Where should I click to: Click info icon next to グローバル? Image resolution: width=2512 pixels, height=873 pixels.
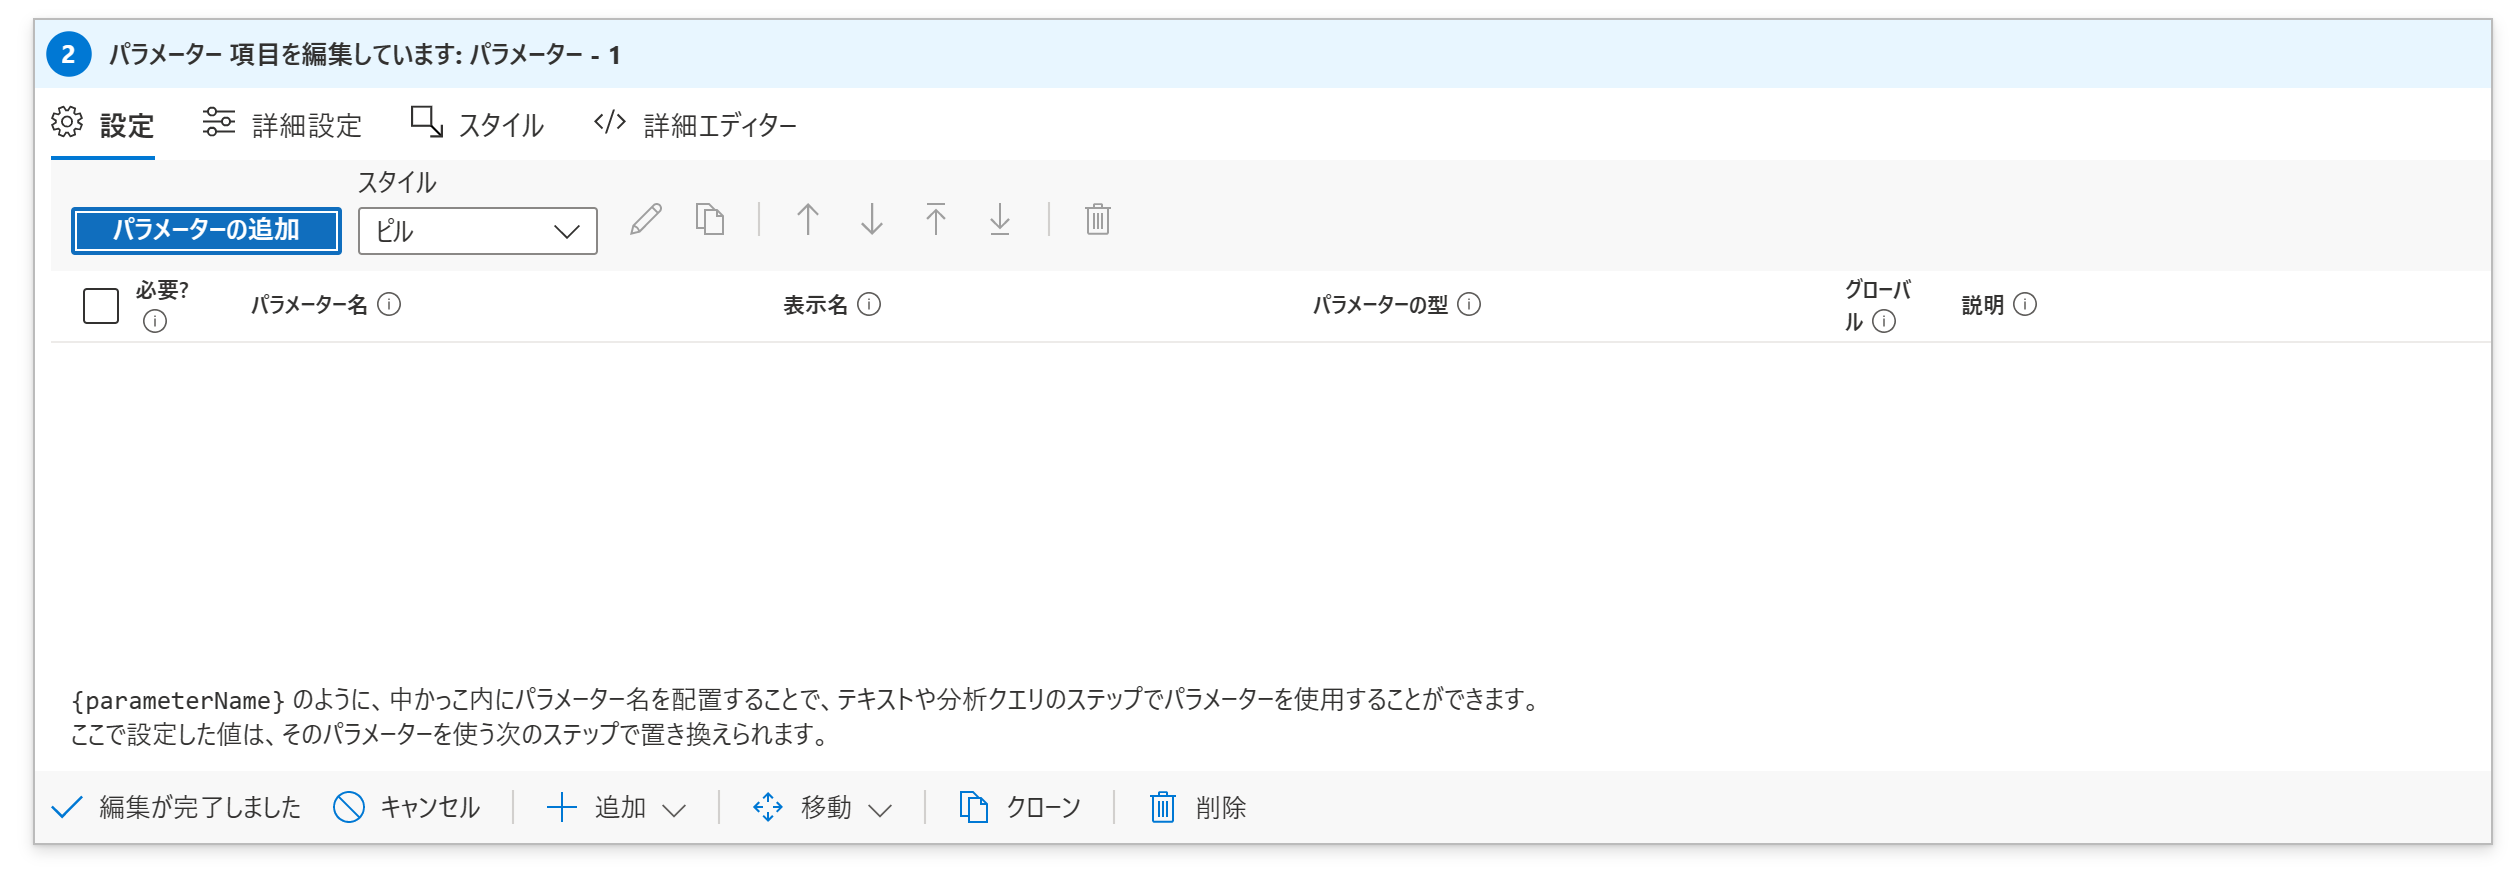(x=1884, y=321)
